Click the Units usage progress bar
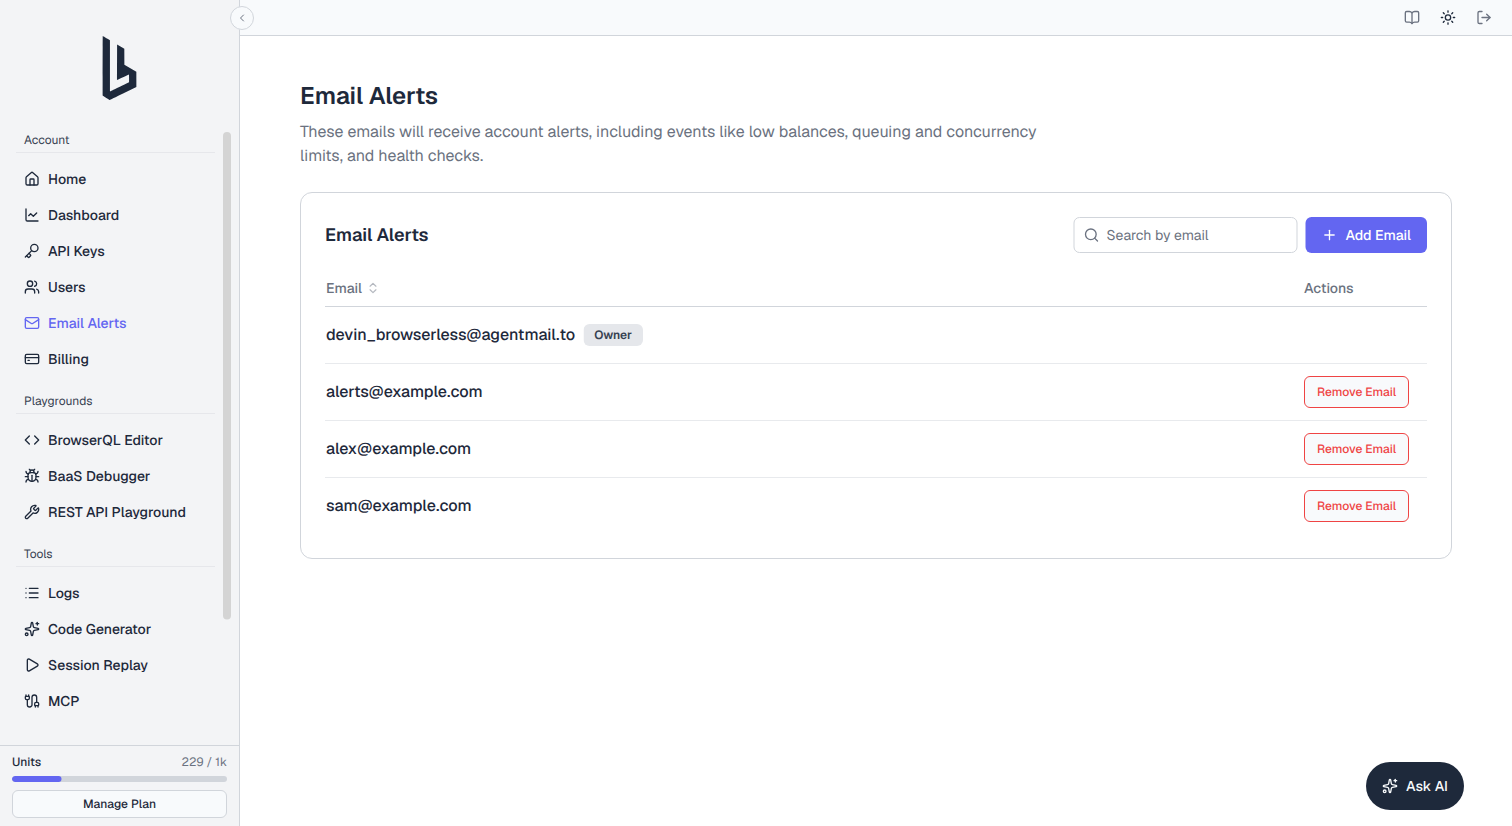 pyautogui.click(x=119, y=779)
